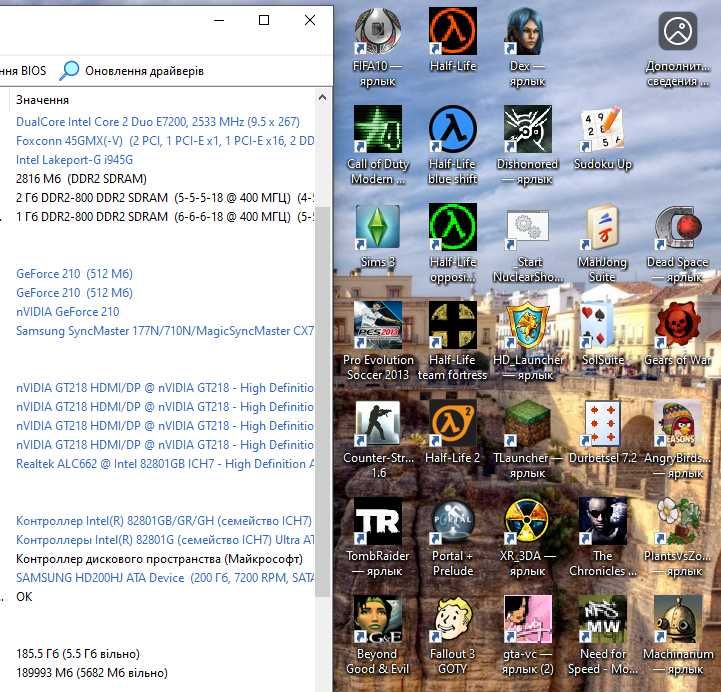Image resolution: width=721 pixels, height=692 pixels.
Task: Select the OK status value
Action: point(24,597)
